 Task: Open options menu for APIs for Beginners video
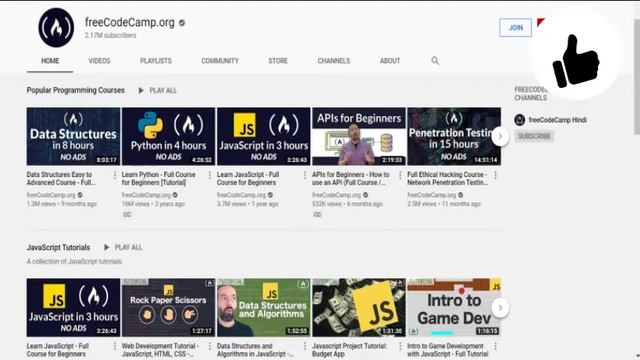pos(400,175)
